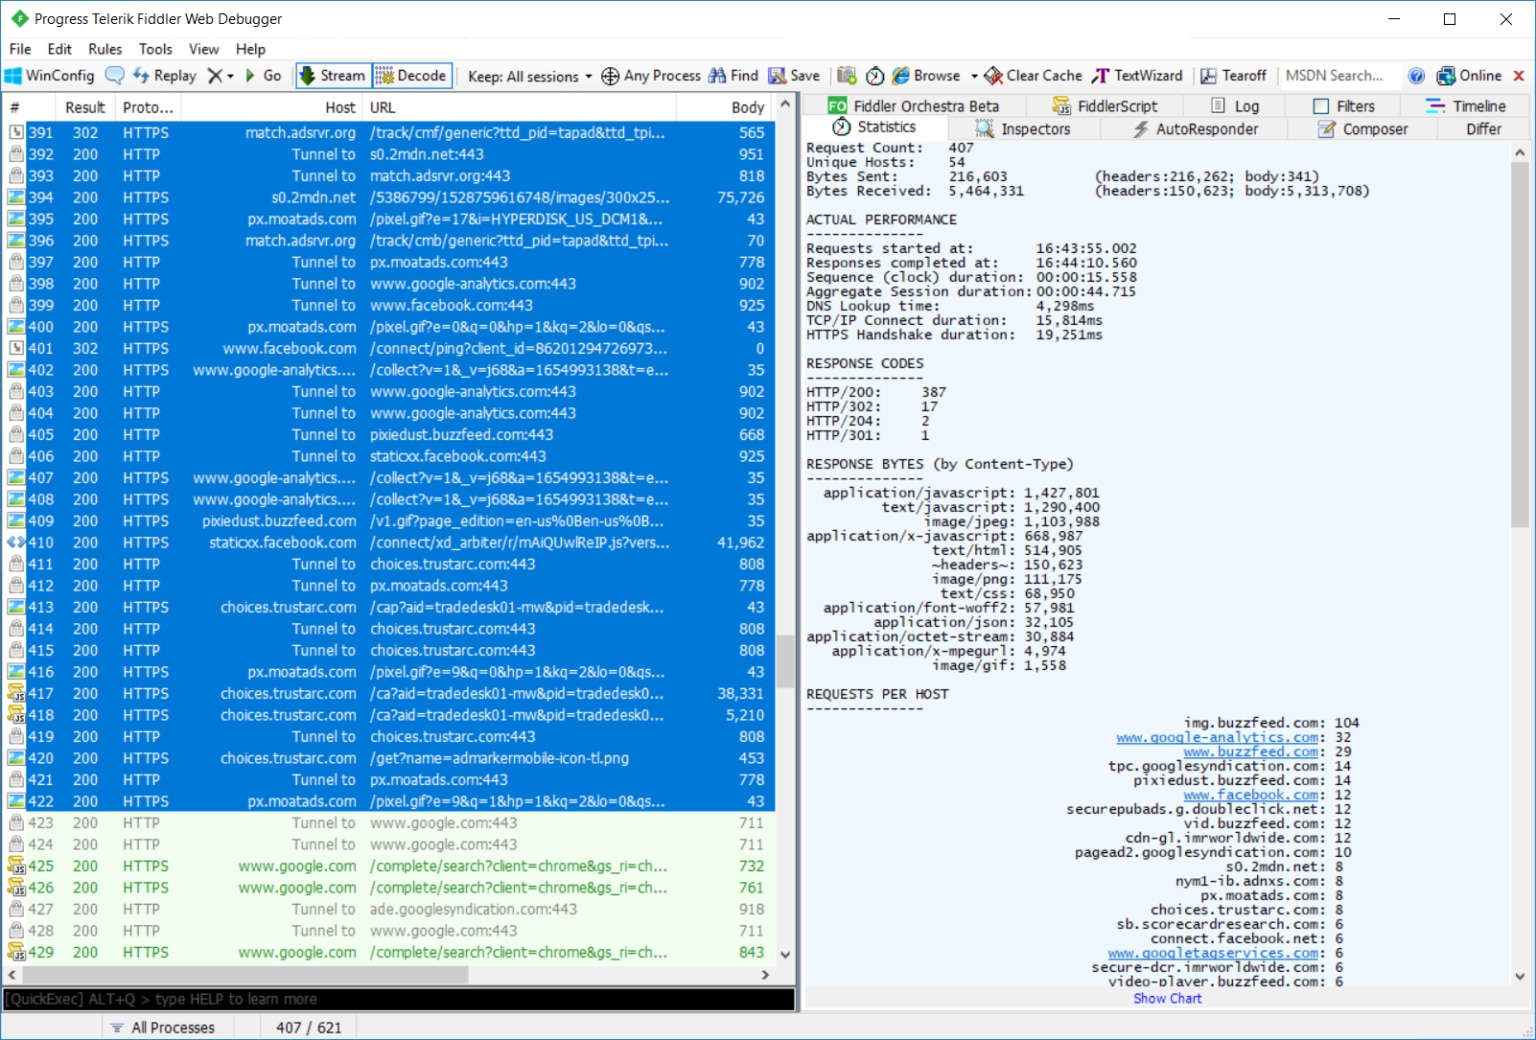Open the Remove X dropdown arrow

tap(230, 76)
